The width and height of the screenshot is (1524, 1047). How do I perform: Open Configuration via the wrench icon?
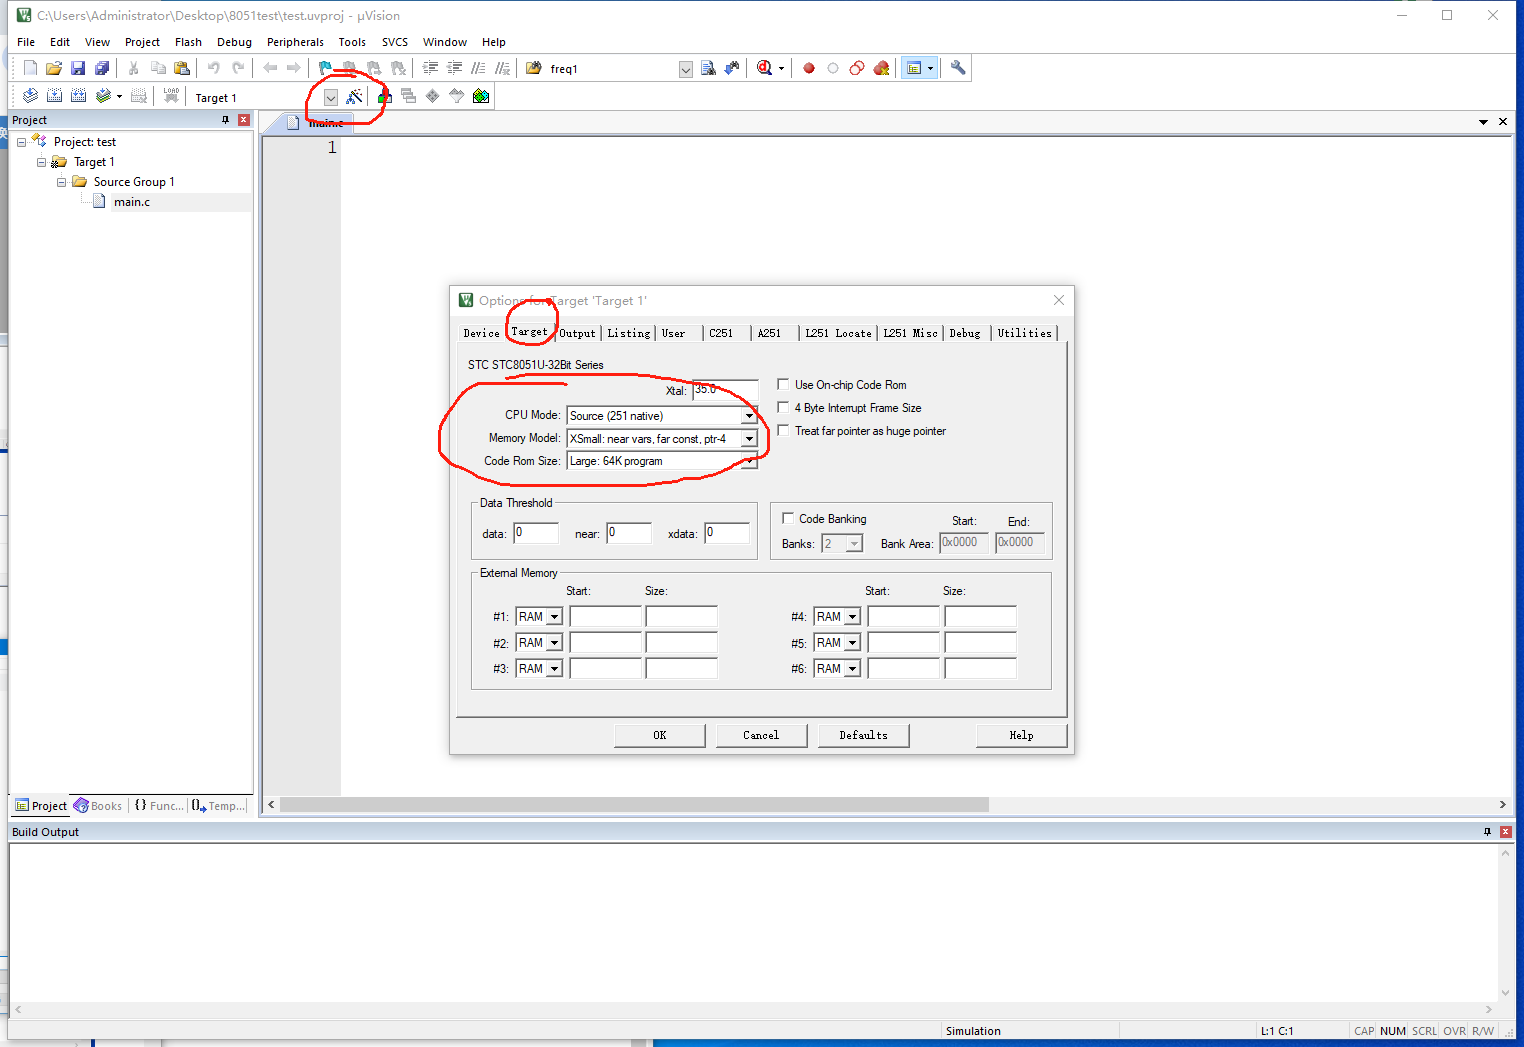(x=958, y=68)
